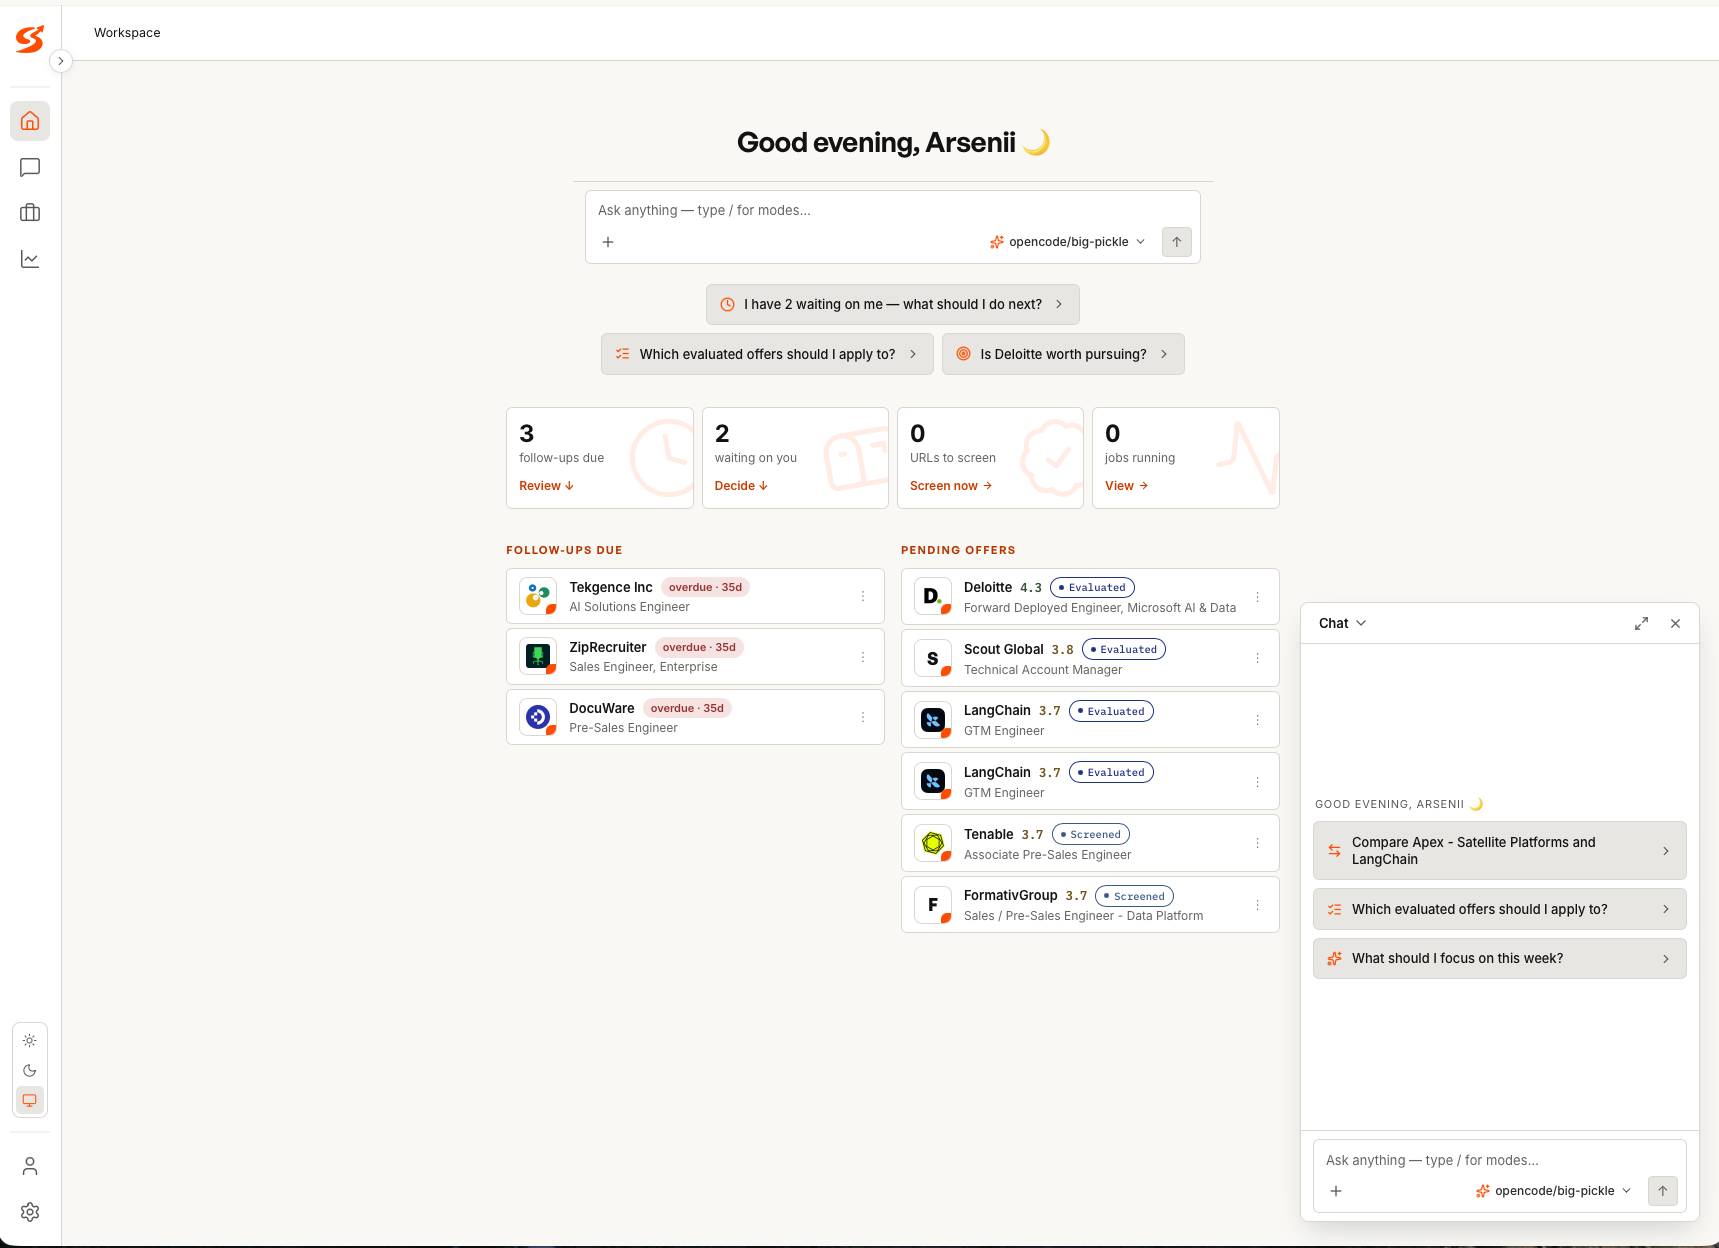Select chat-panel 'Which evaluated offers should I apply to?' suggestion

click(x=1499, y=909)
